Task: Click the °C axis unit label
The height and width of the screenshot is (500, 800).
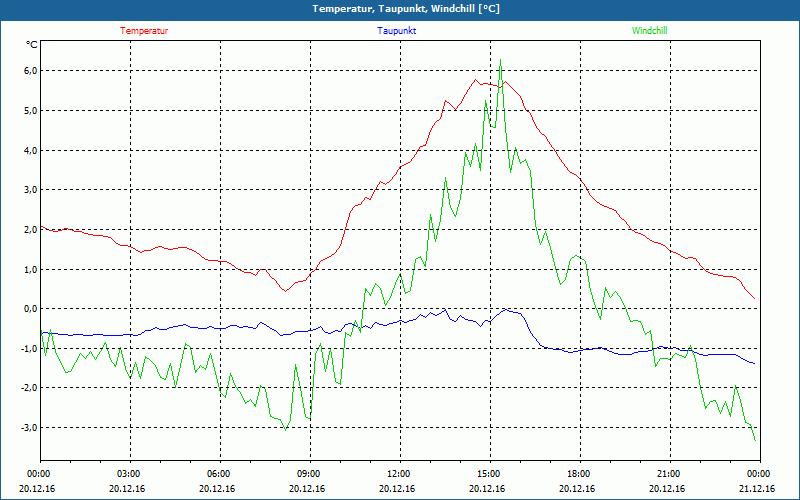Action: (32, 45)
